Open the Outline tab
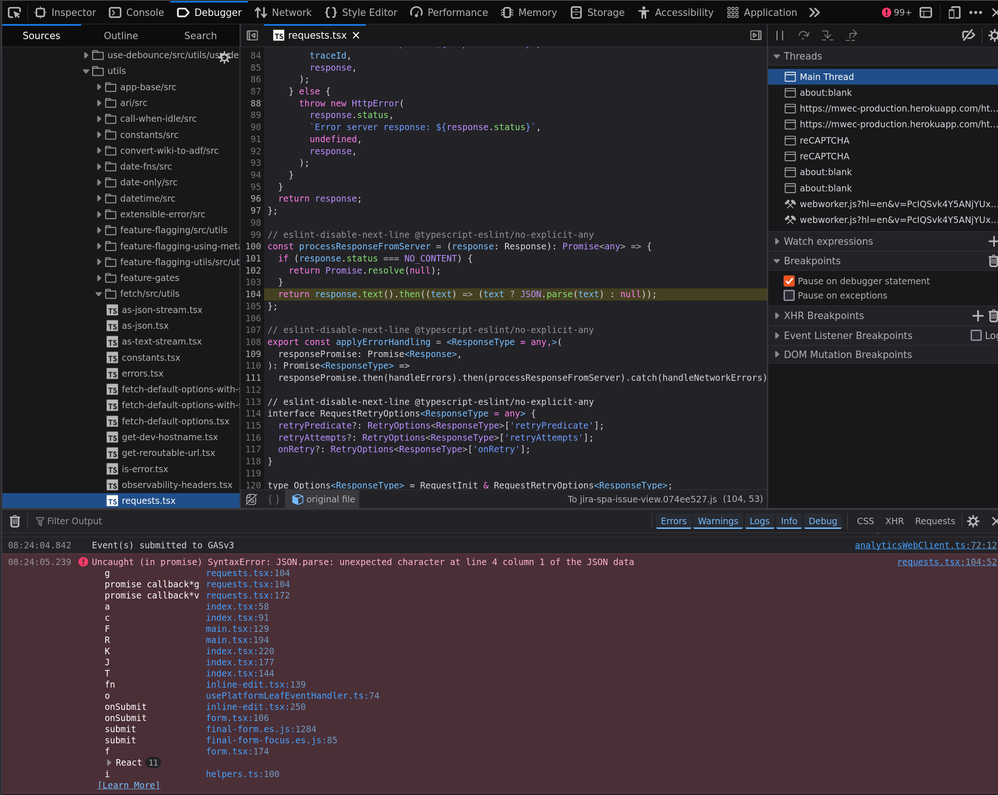The width and height of the screenshot is (998, 795). pyautogui.click(x=121, y=35)
